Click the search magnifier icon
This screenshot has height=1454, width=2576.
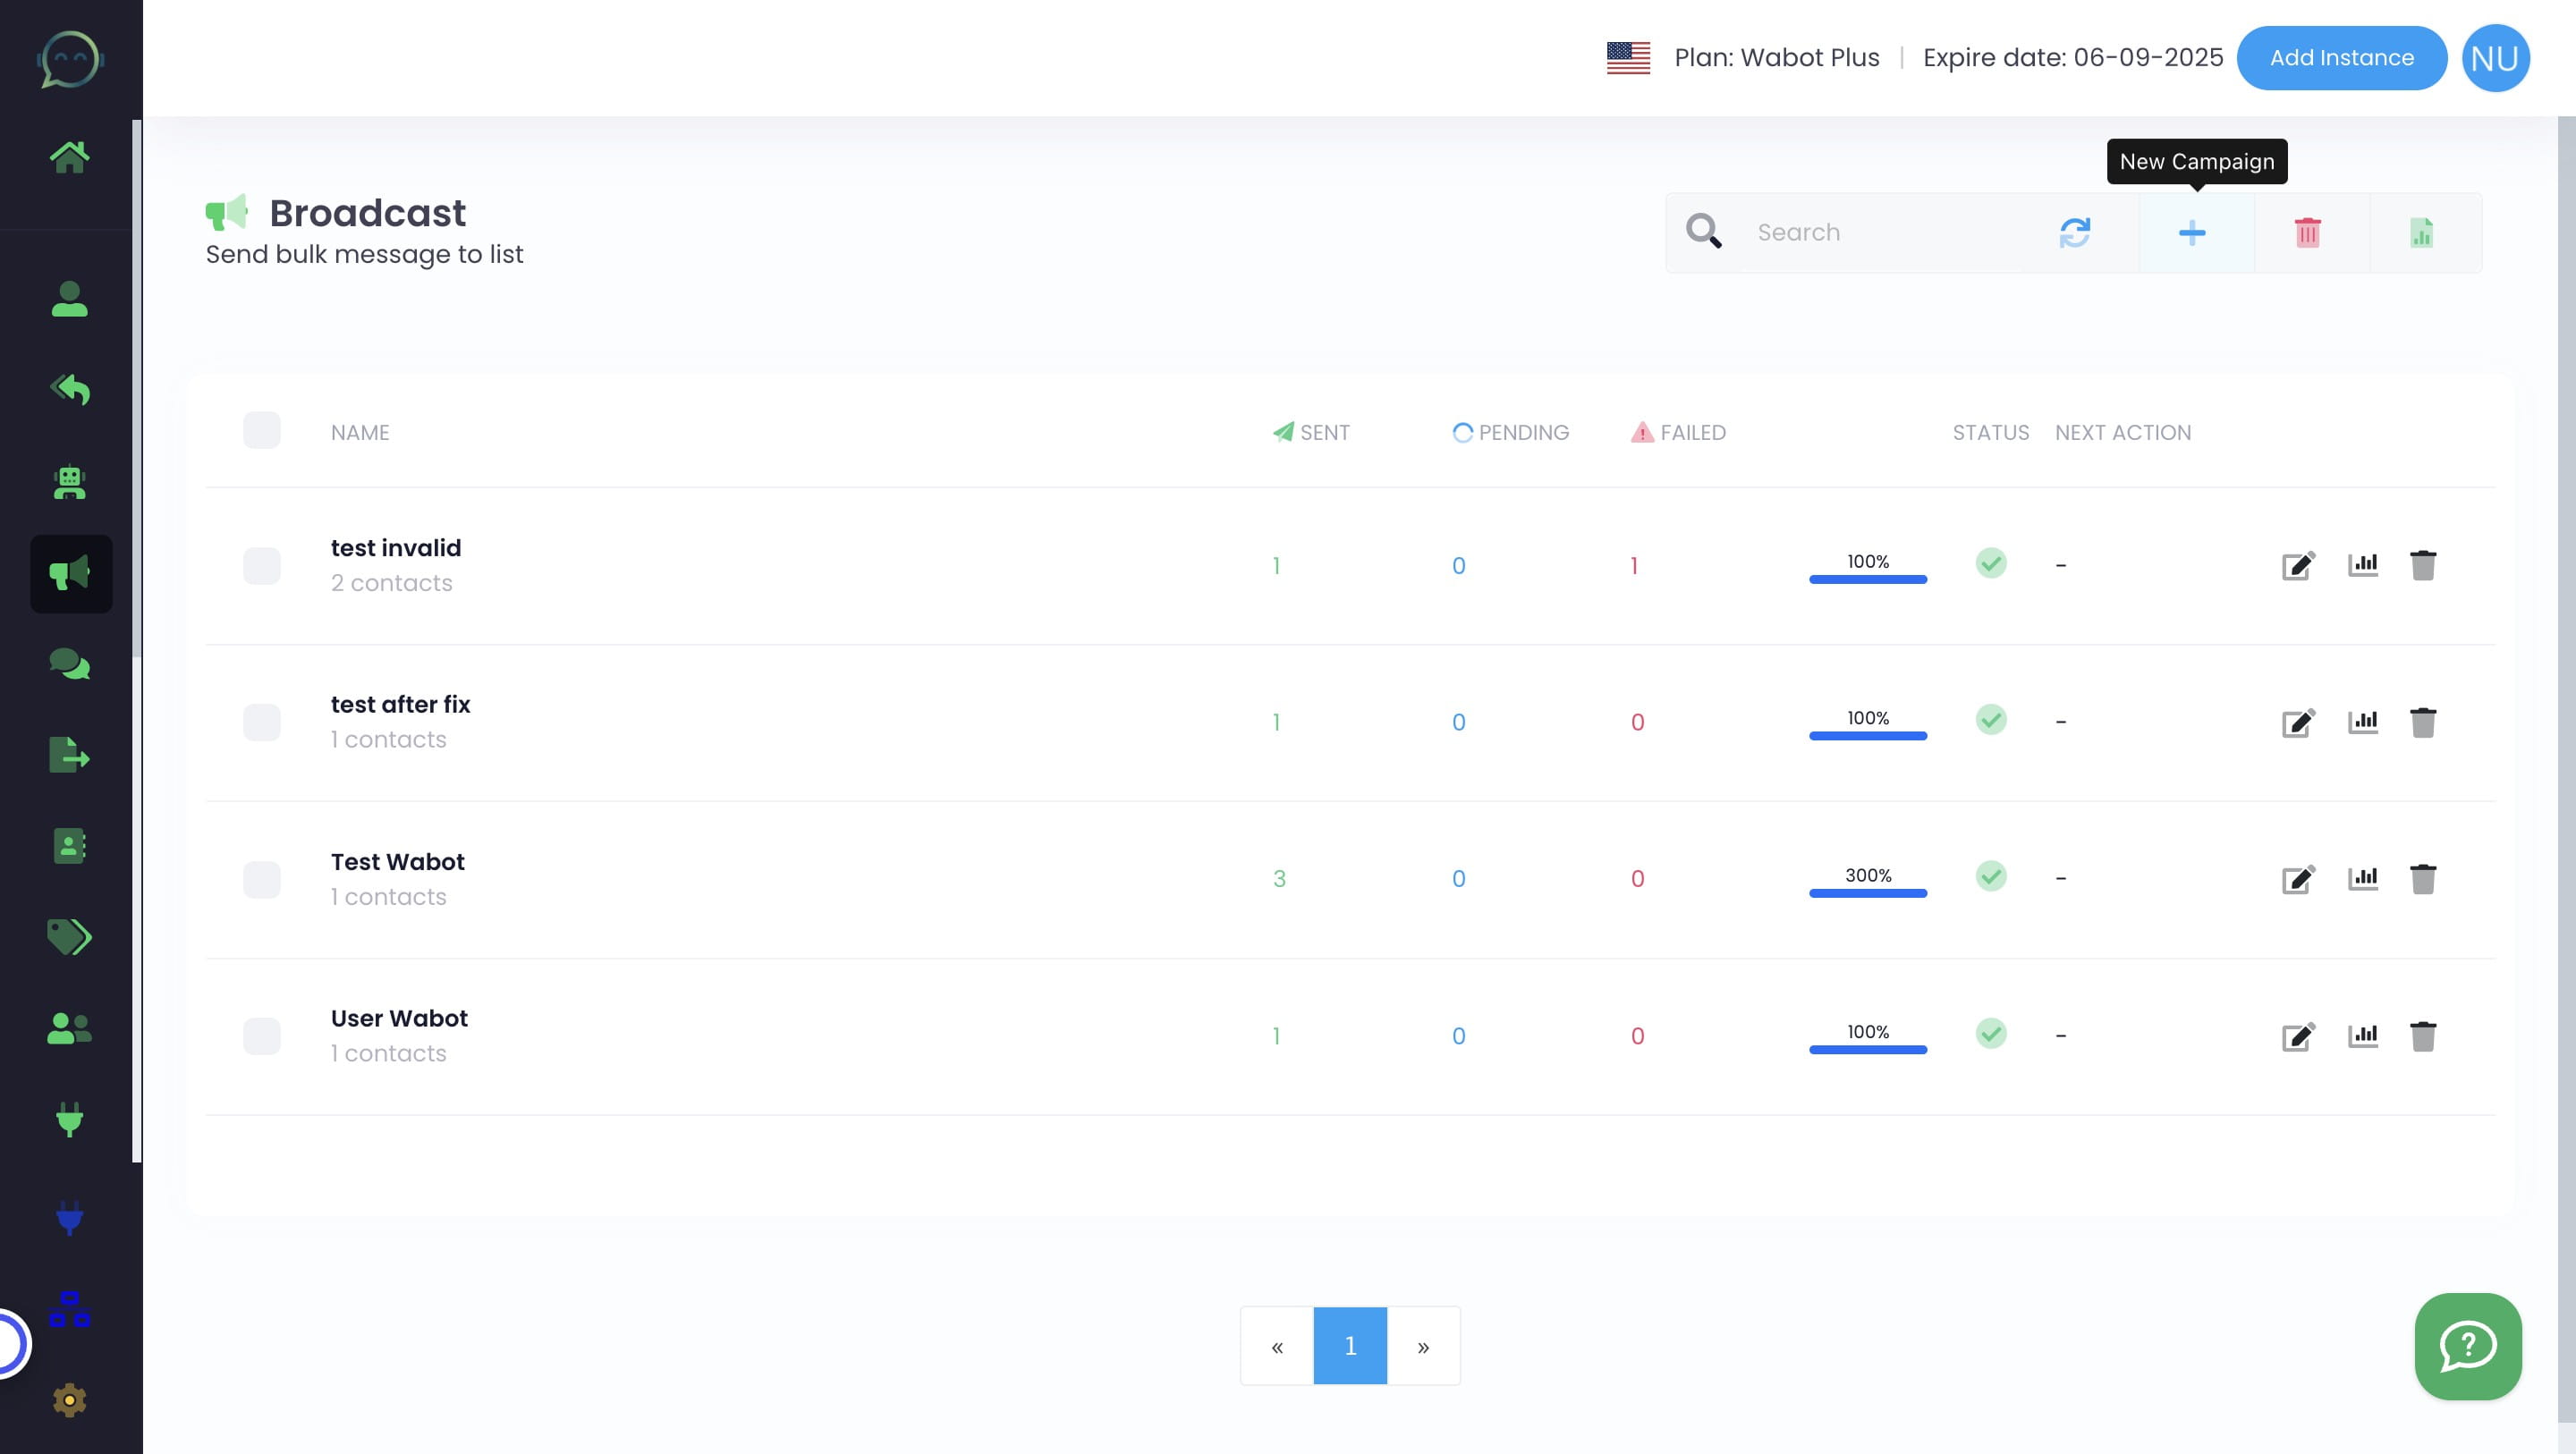tap(1703, 231)
